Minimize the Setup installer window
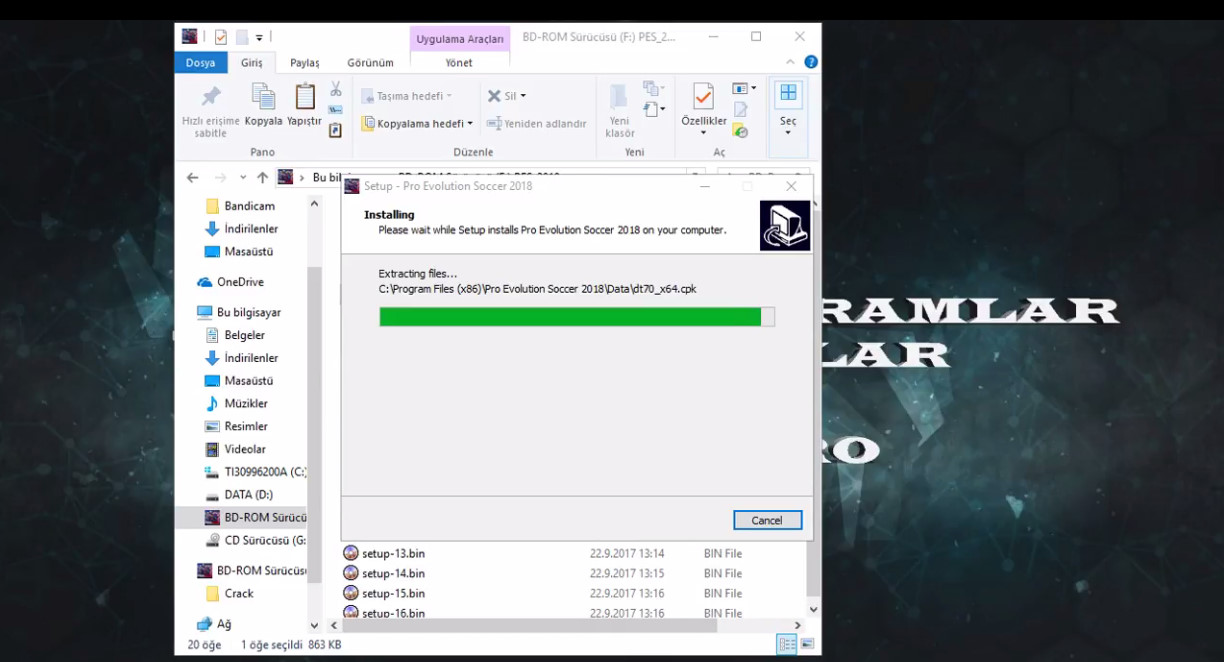 (x=704, y=186)
